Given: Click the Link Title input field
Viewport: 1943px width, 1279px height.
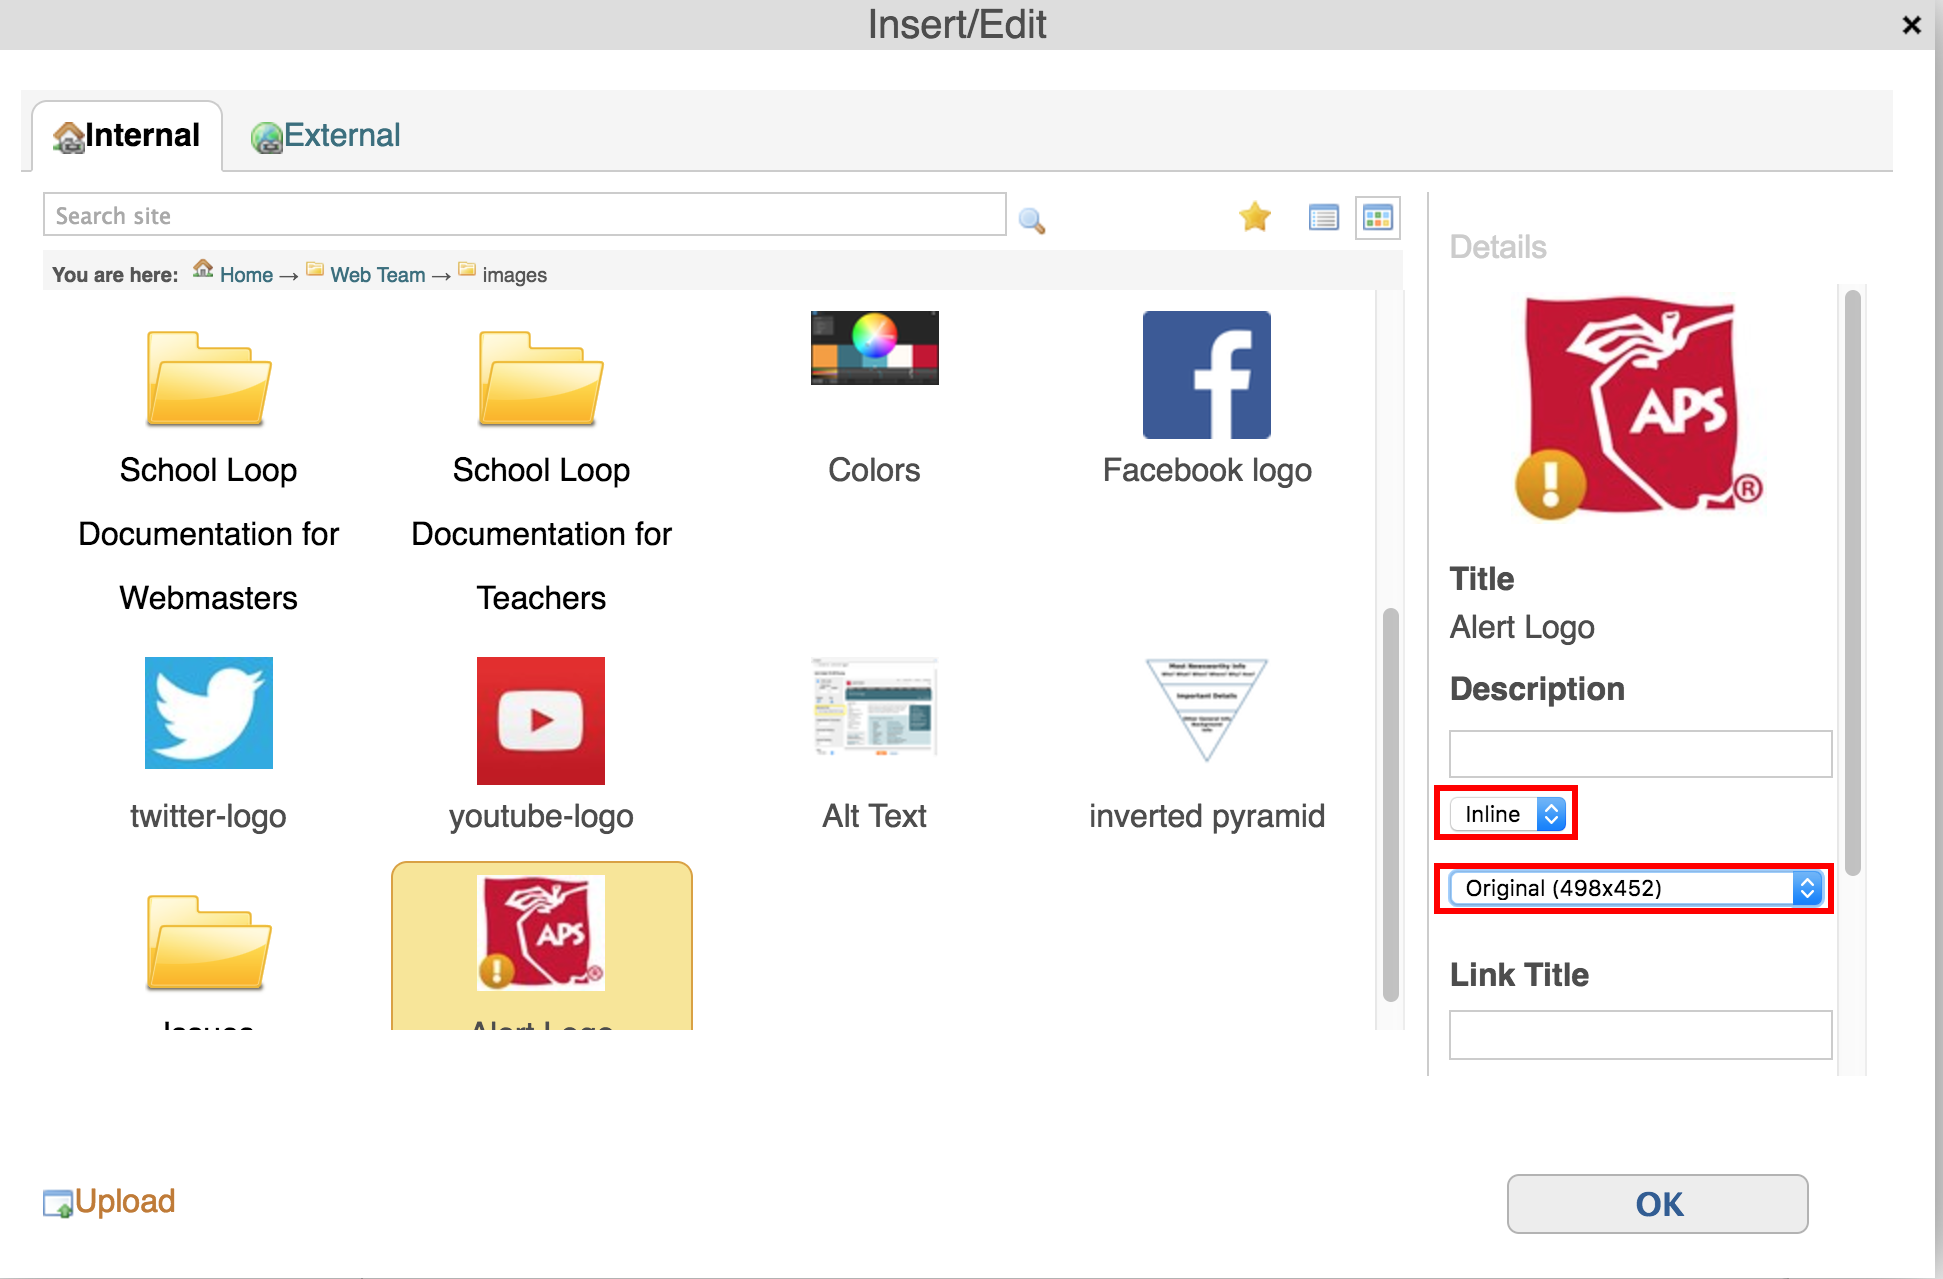Looking at the screenshot, I should click(1640, 1035).
